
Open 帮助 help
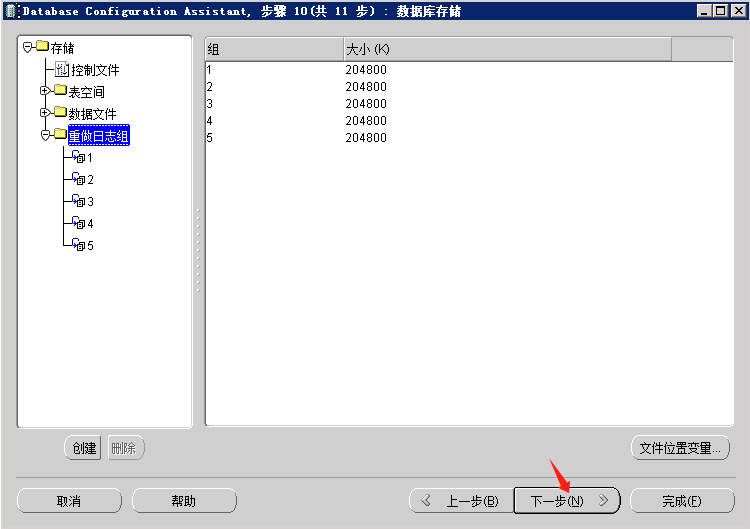[x=184, y=501]
